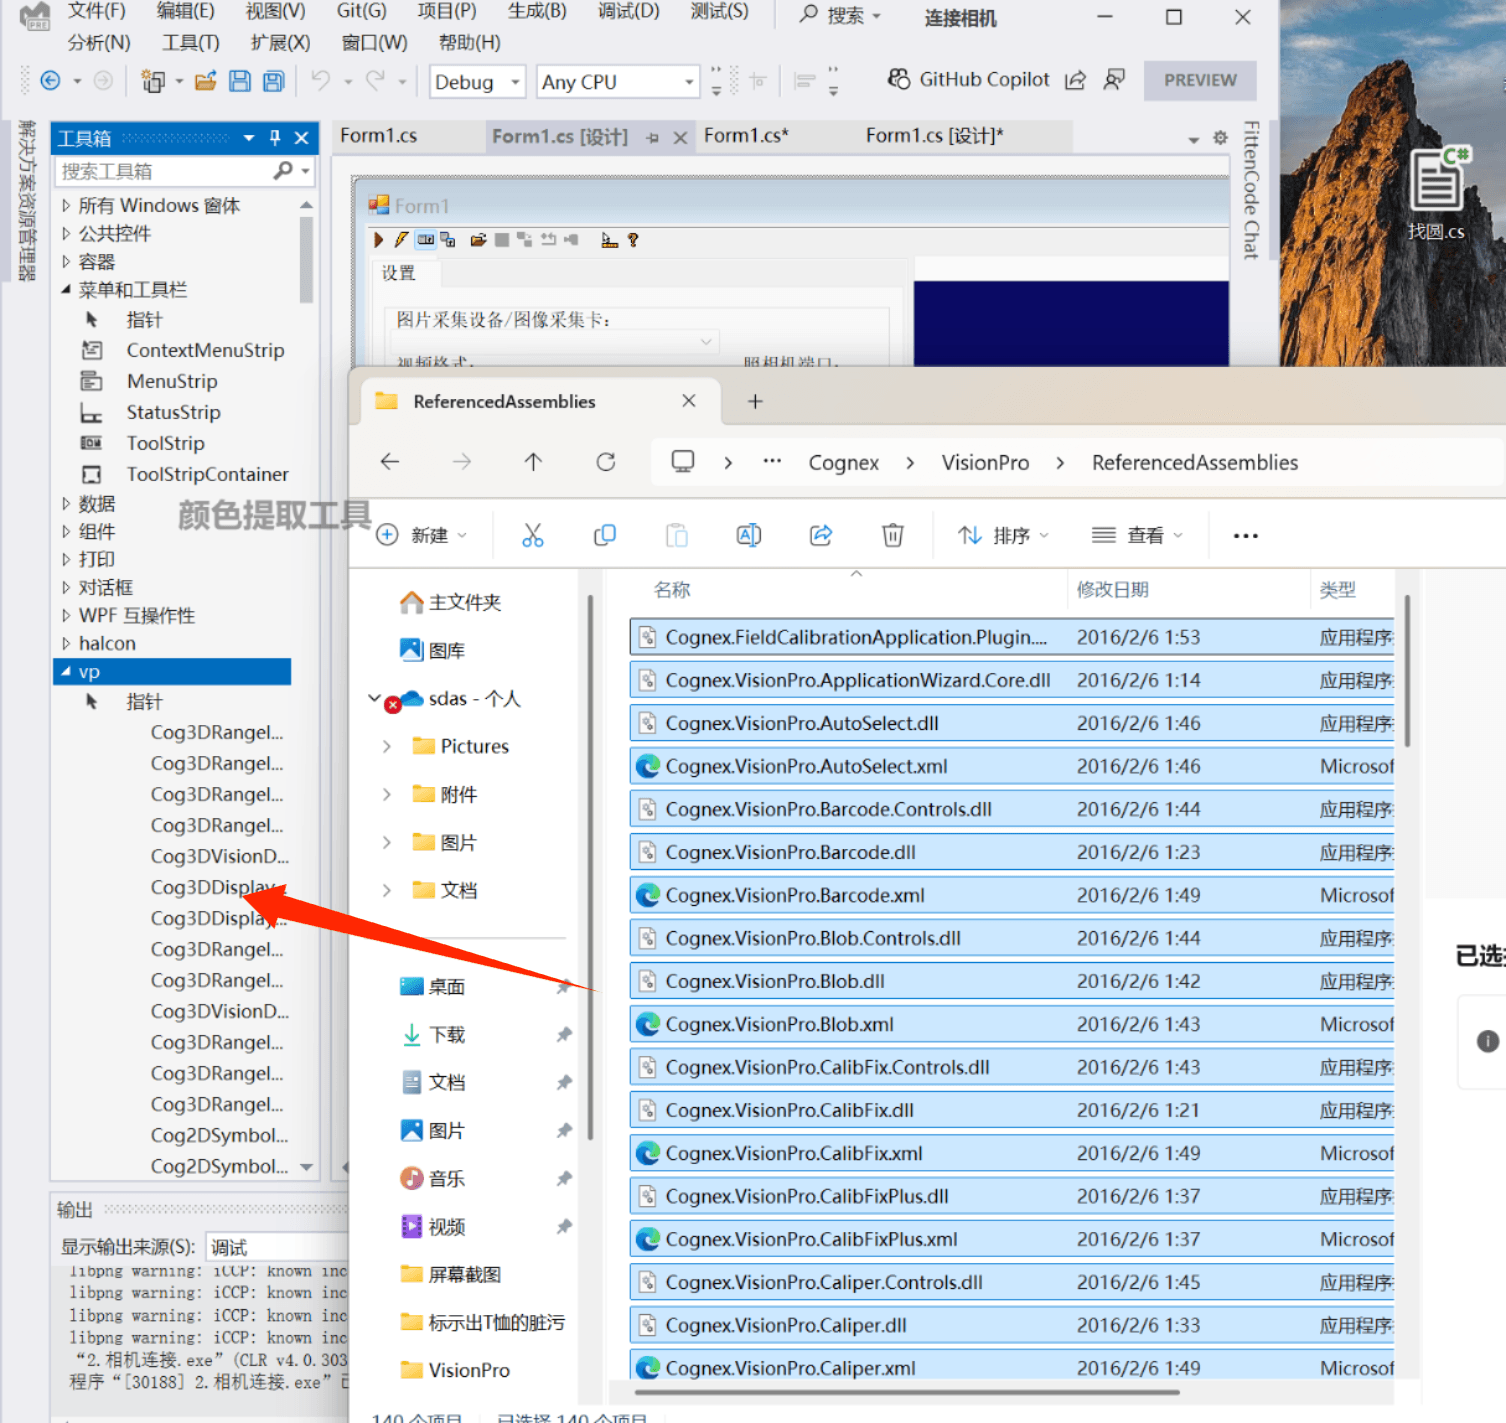
Task: Click the Save icon in Visual Studio toolbar
Action: click(240, 81)
